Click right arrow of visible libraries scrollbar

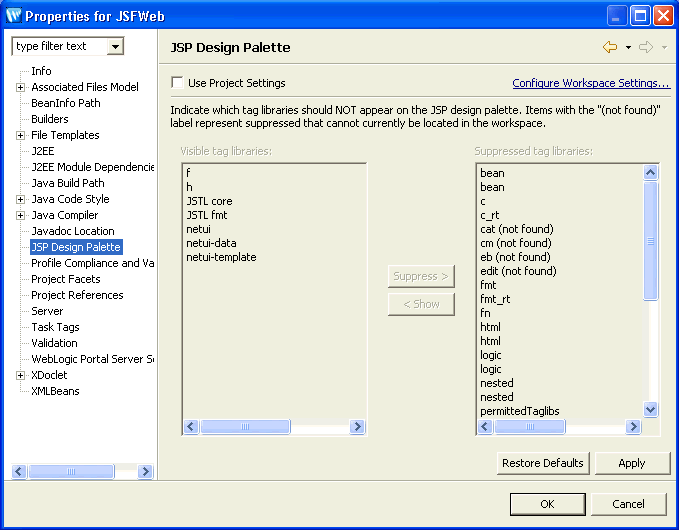(x=357, y=427)
